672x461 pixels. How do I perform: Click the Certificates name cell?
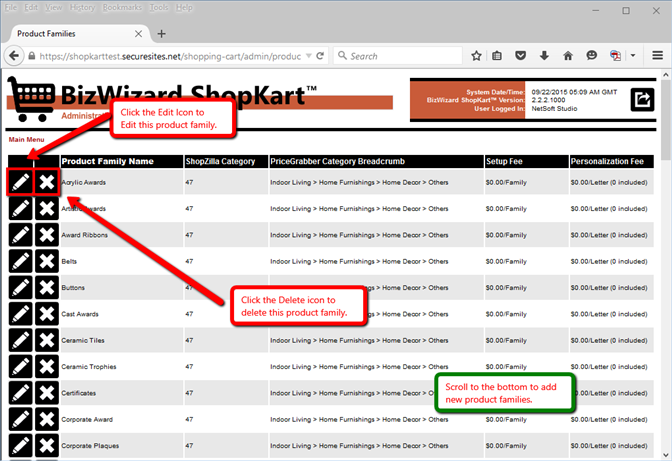(122, 393)
